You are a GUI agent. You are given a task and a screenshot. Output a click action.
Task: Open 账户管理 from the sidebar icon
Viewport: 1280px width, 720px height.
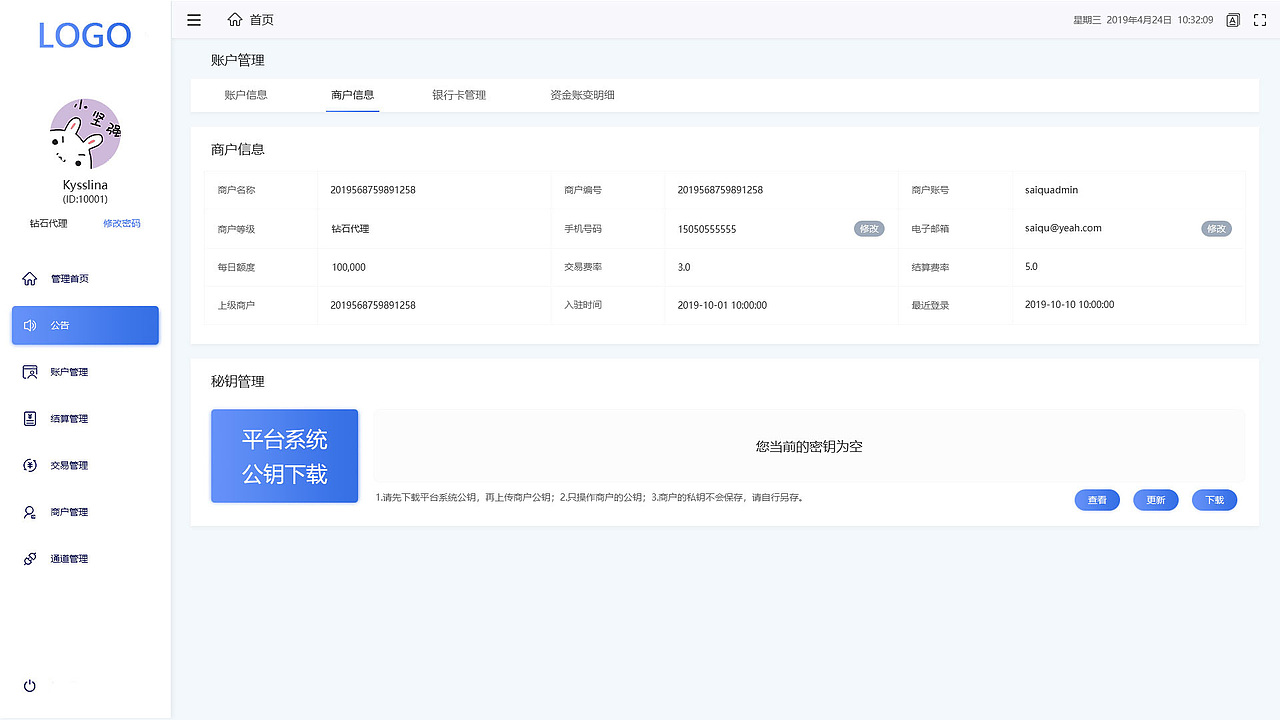(30, 371)
